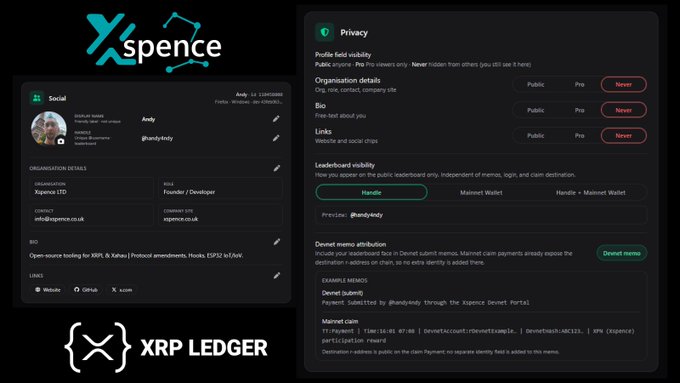The height and width of the screenshot is (383, 680).
Task: Edit the Bio via pencil icon
Action: [x=277, y=242]
